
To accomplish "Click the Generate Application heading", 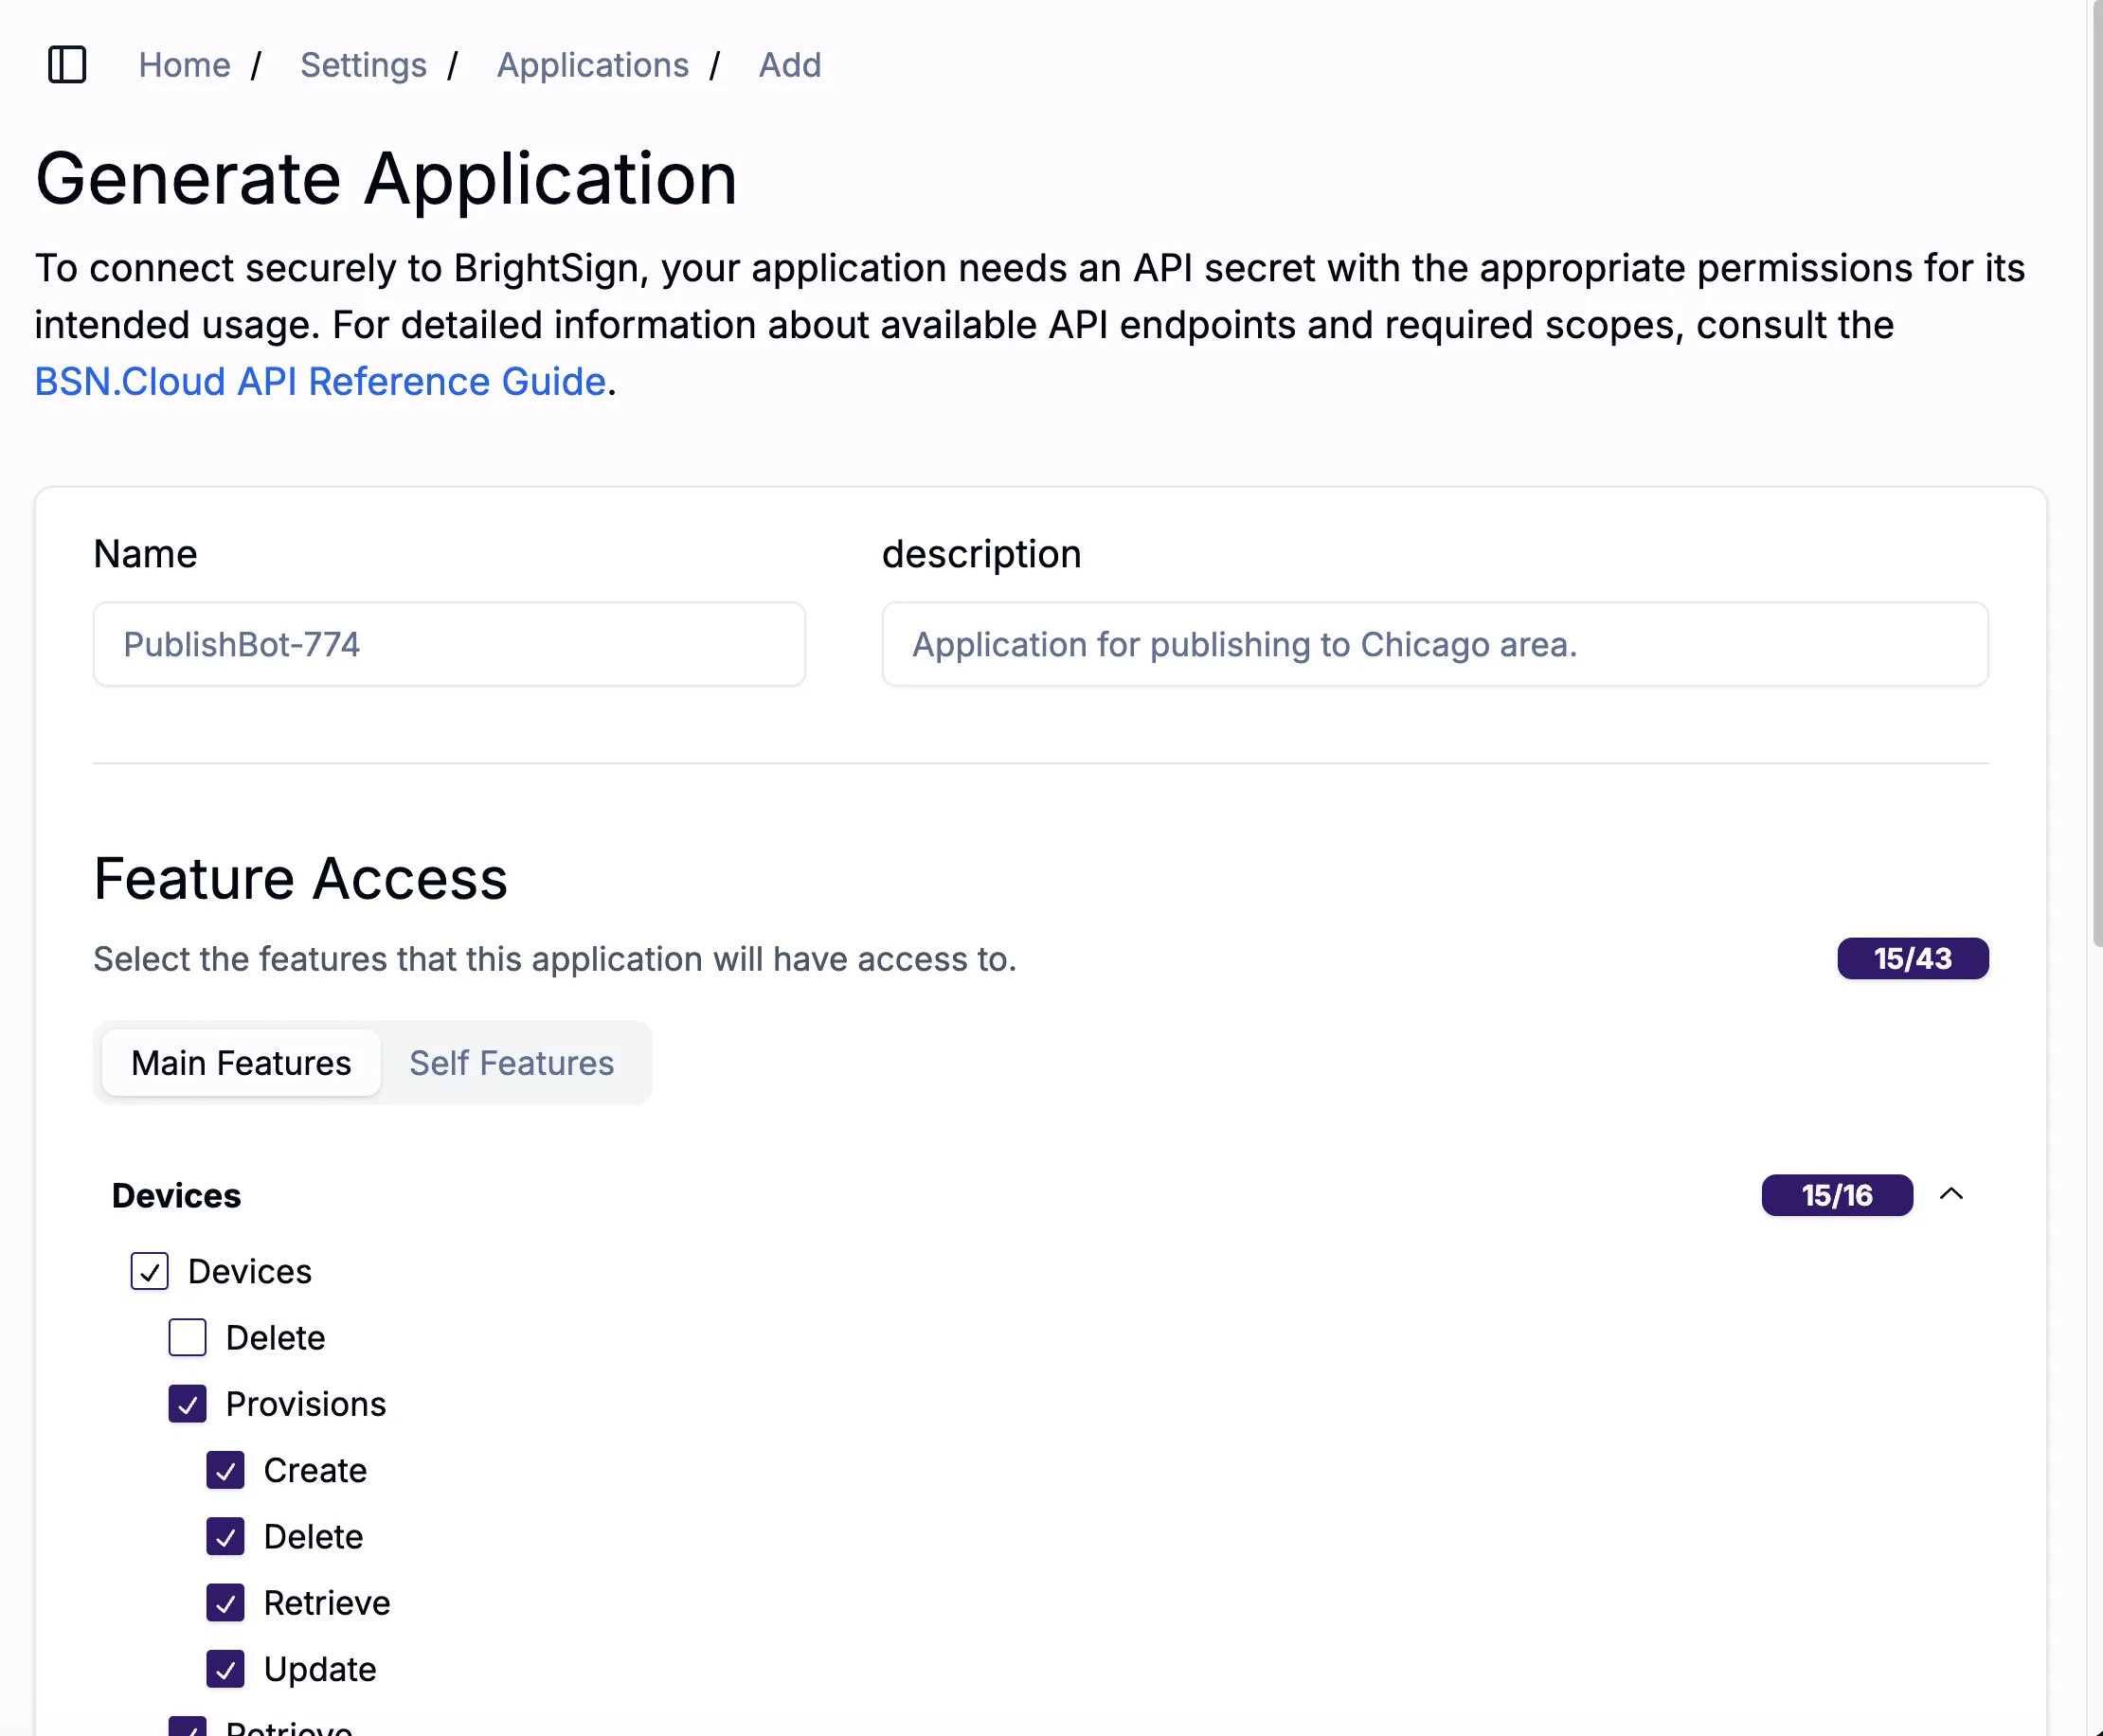I will [x=386, y=179].
